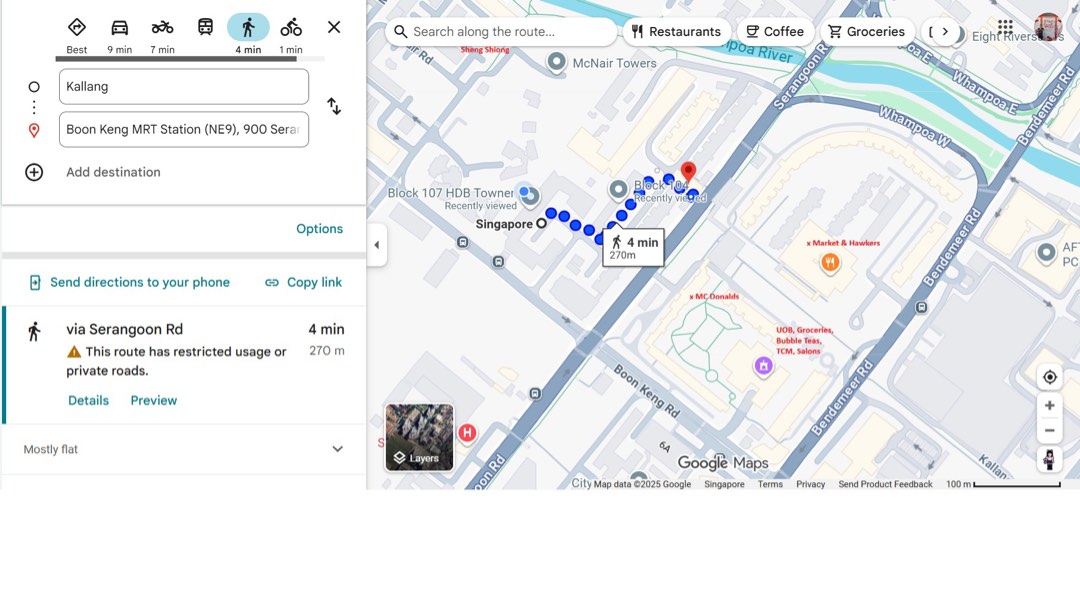Open Google apps grid
The image size is (1080, 614).
pyautogui.click(x=1005, y=28)
